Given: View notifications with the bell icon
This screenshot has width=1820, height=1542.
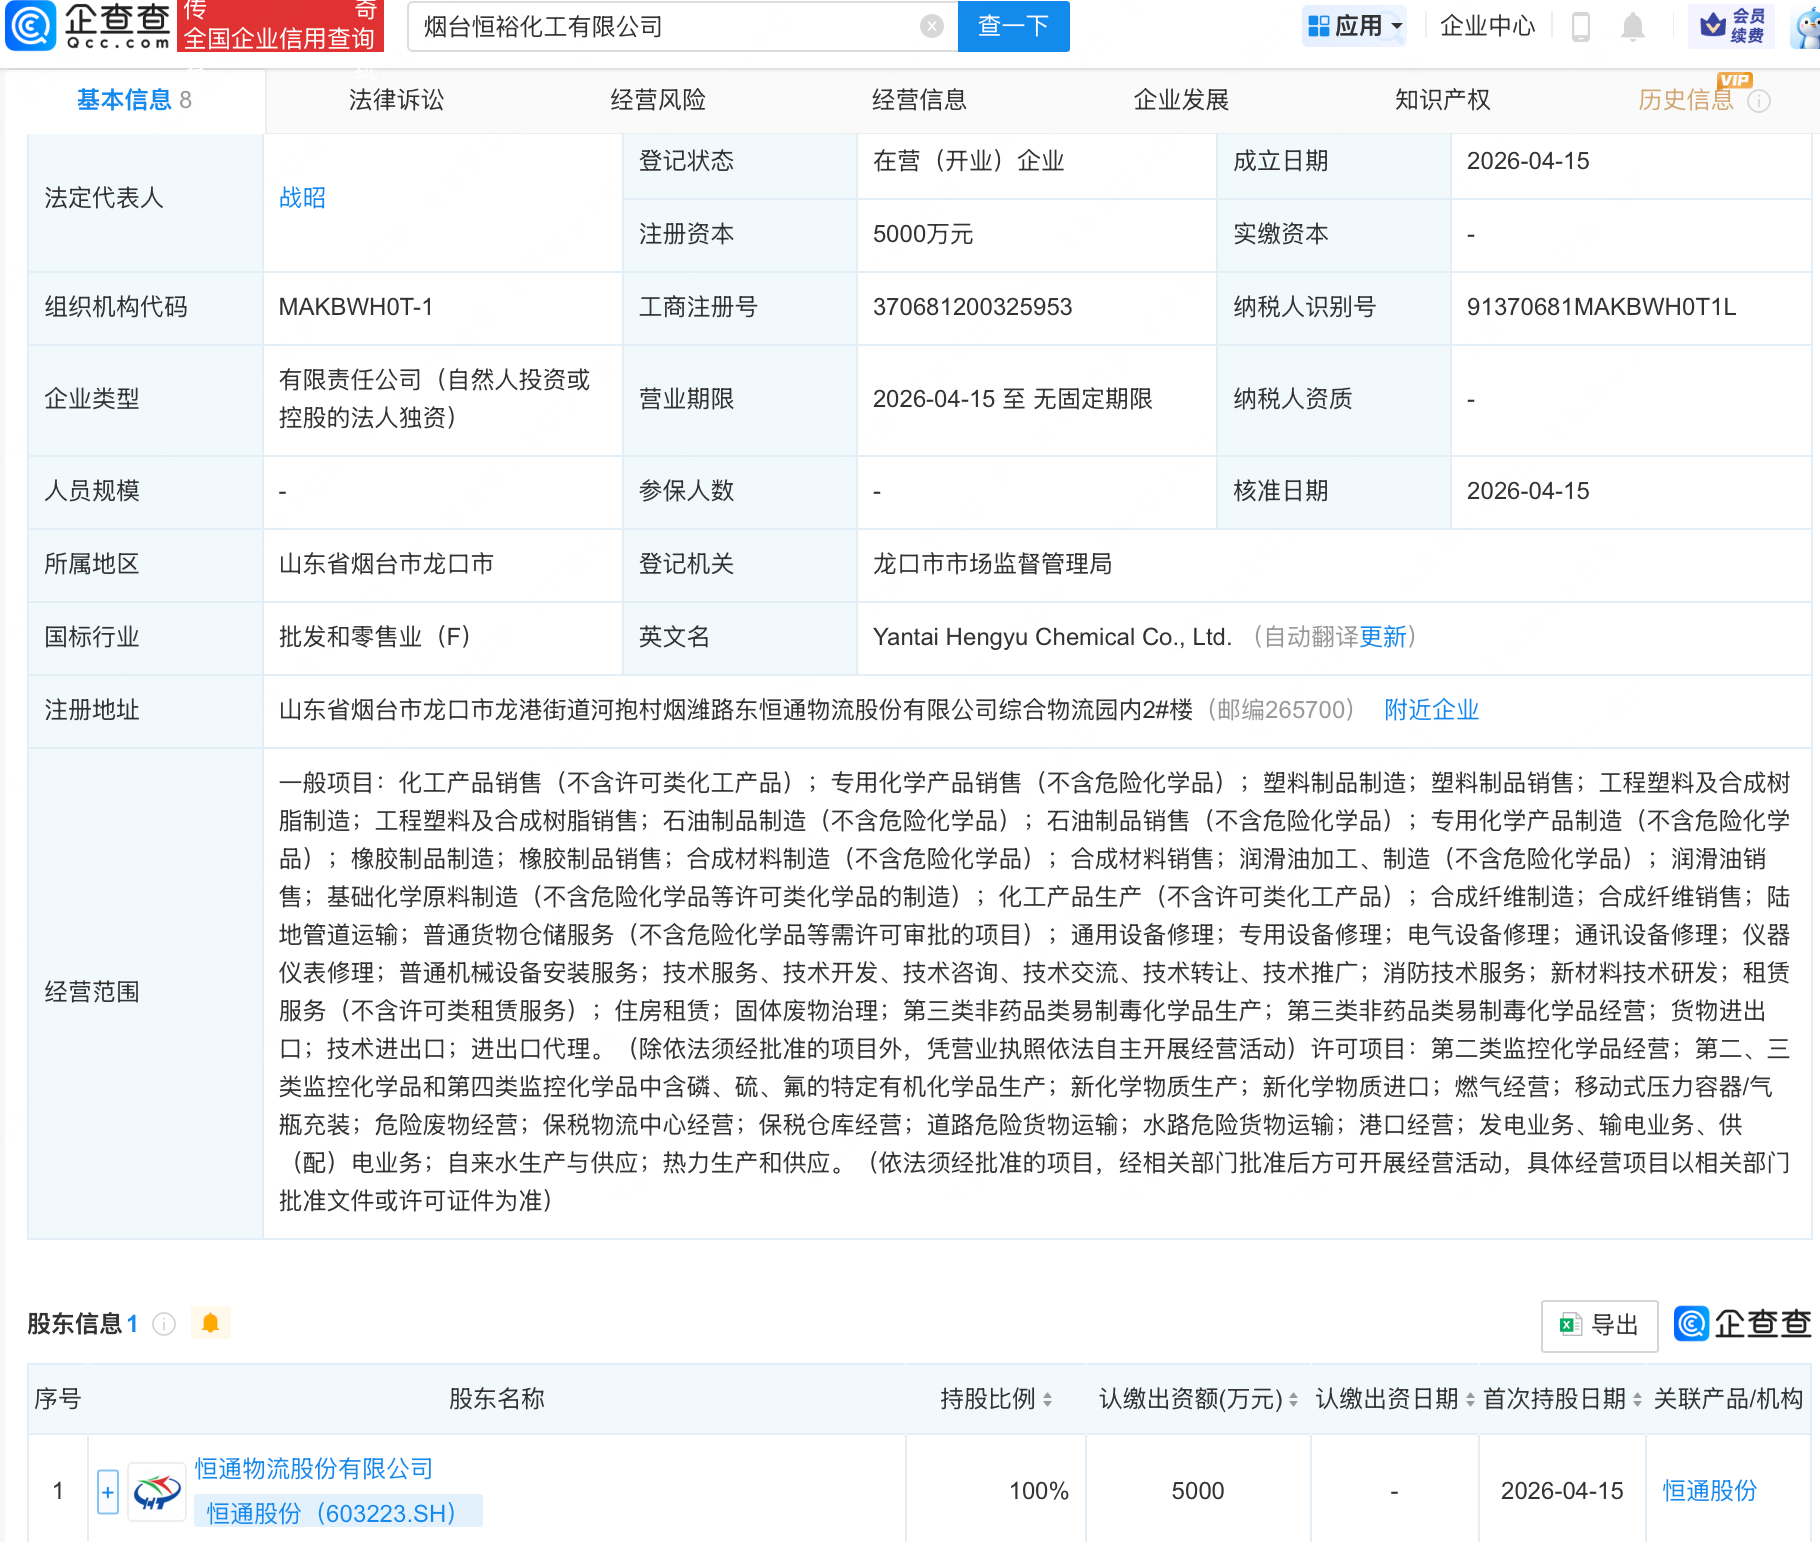Looking at the screenshot, I should pos(1633,27).
